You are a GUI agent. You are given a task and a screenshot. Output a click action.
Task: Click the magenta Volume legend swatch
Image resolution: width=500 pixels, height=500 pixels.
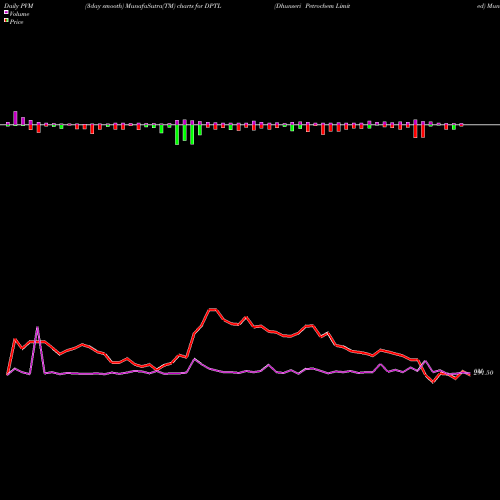(6, 13)
